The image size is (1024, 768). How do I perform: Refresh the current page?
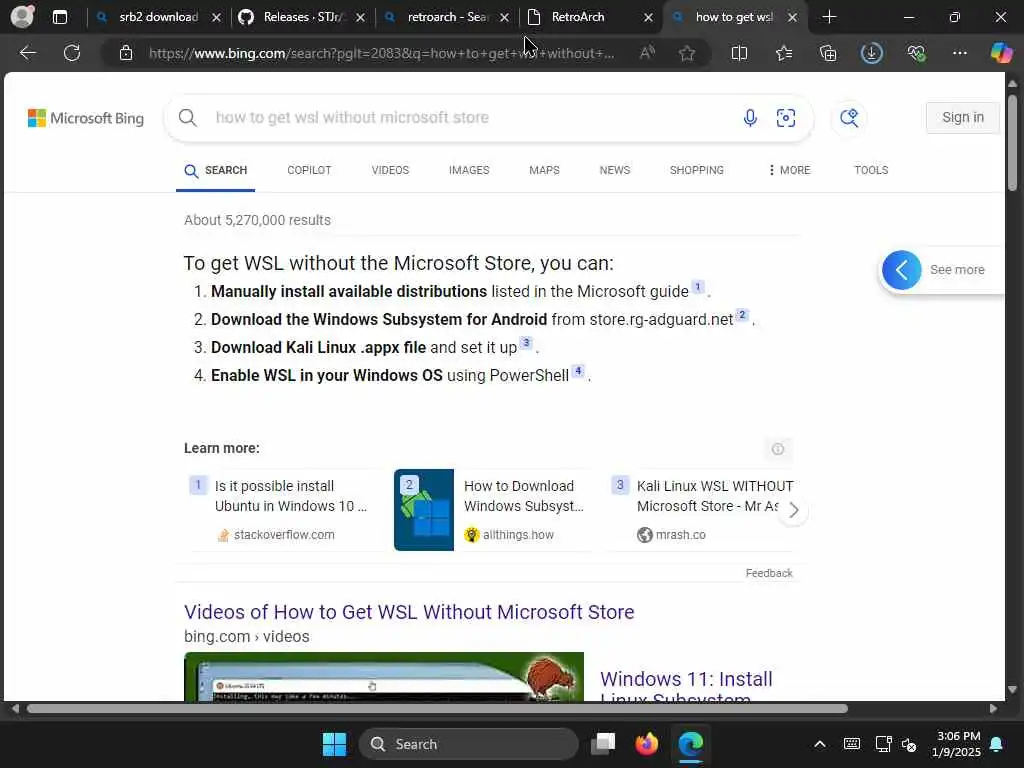point(72,53)
